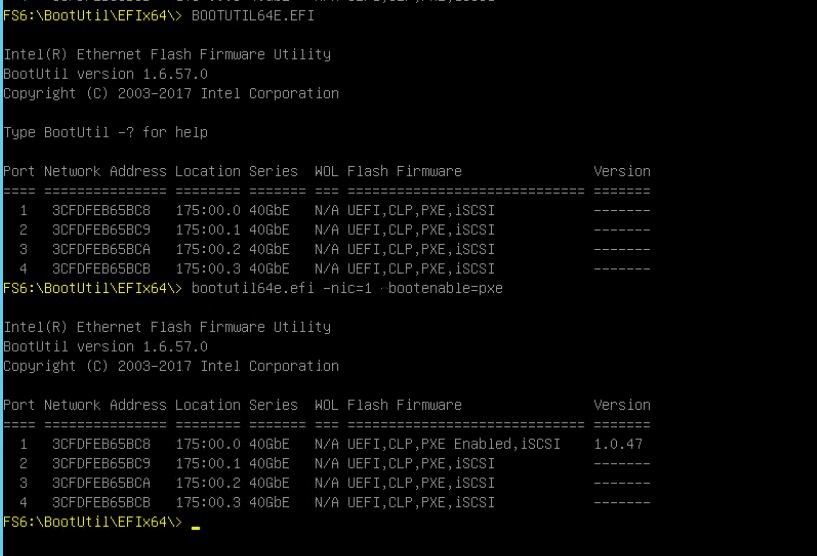Click location 175:00.2 in the first table
The height and width of the screenshot is (556, 817).
[x=208, y=249]
